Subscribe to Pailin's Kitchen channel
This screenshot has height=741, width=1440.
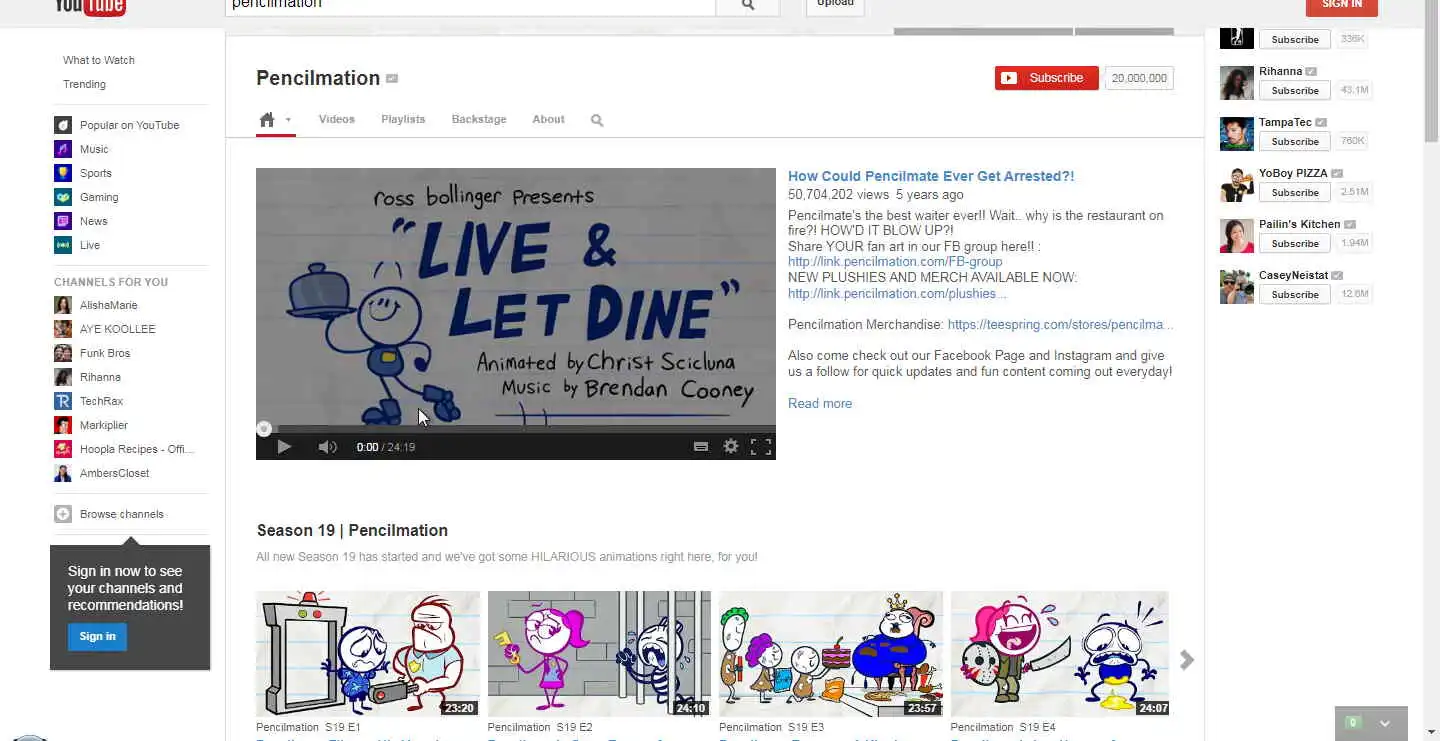point(1295,243)
